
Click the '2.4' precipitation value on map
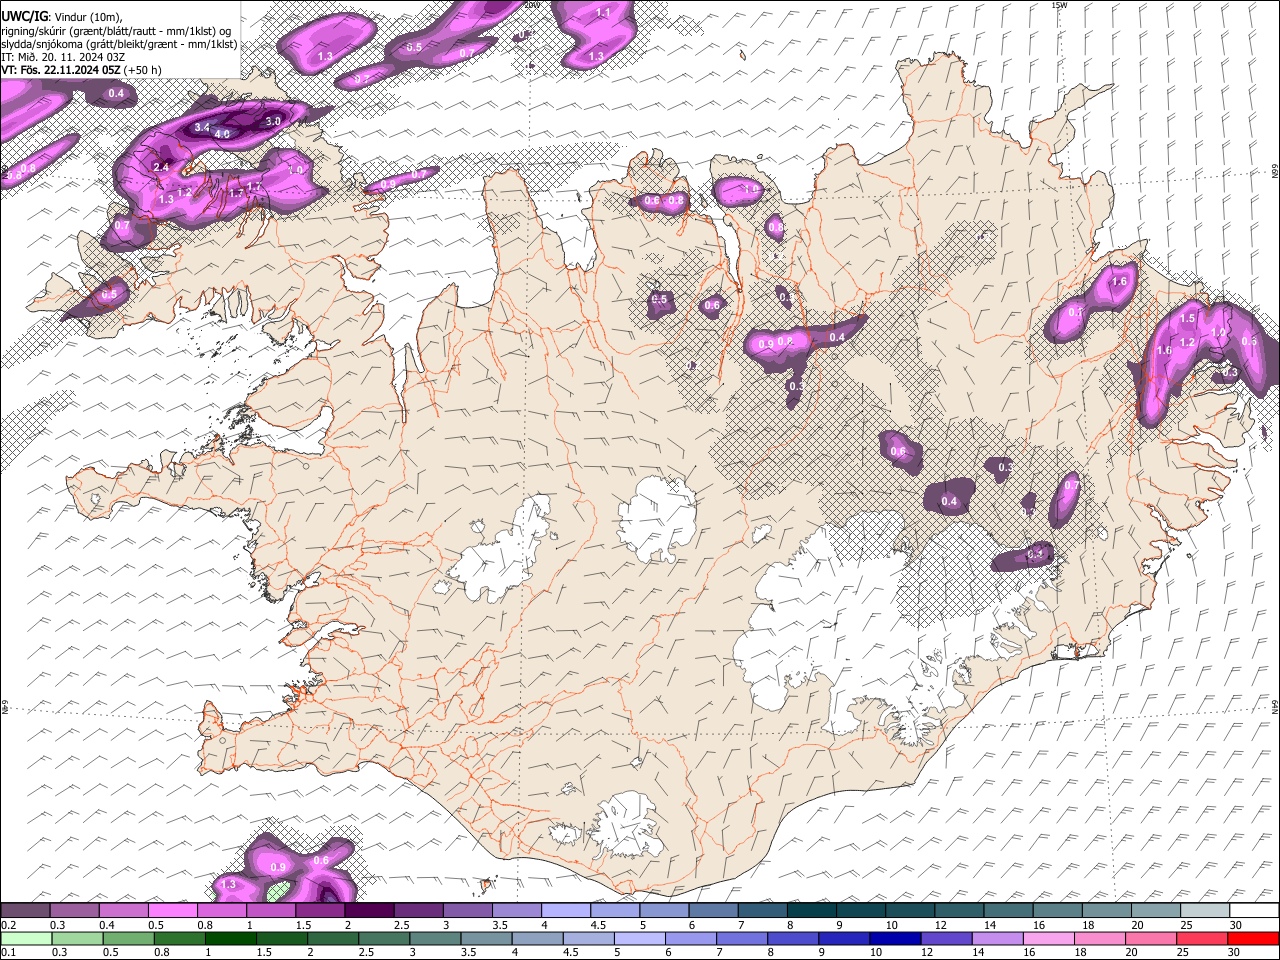(x=161, y=167)
